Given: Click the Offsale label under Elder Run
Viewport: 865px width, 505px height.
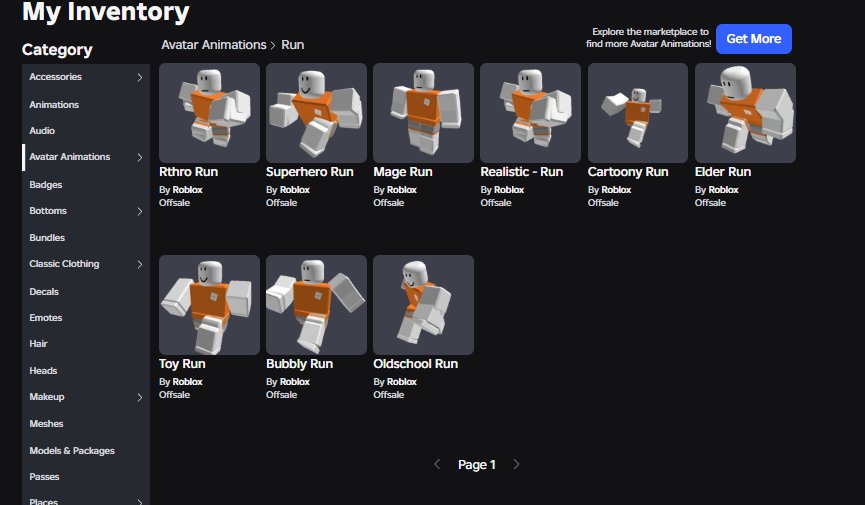Looking at the screenshot, I should (x=711, y=203).
